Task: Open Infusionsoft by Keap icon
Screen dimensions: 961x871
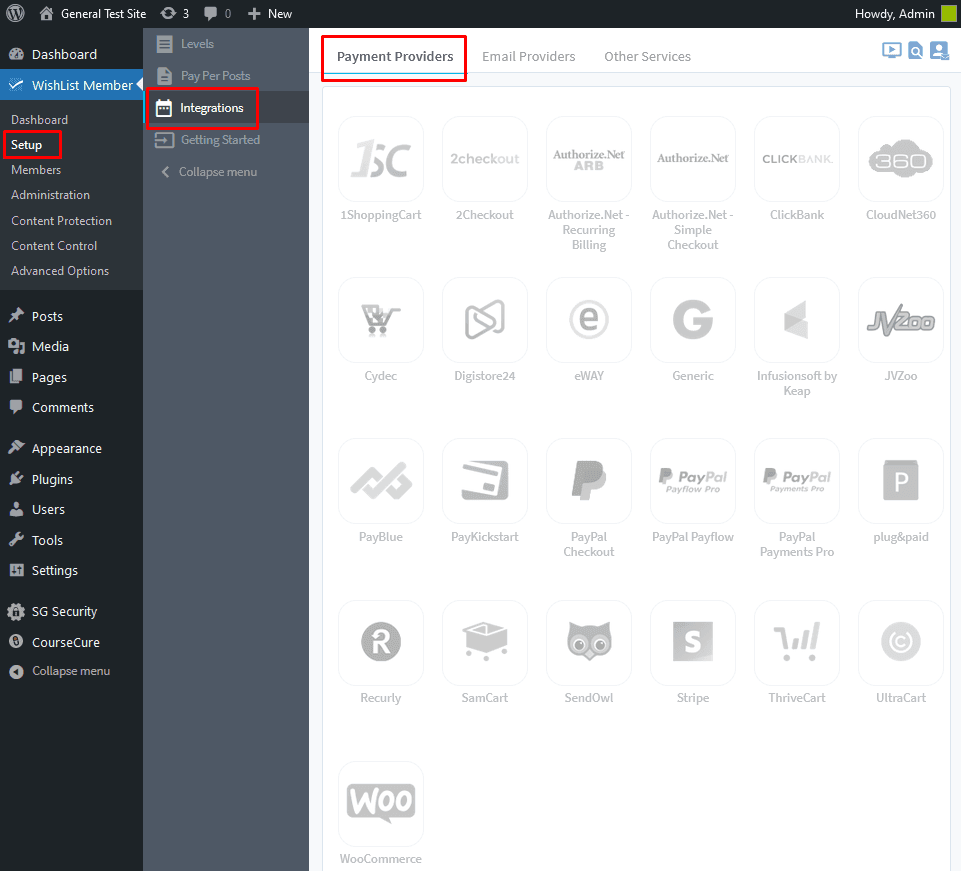Action: (797, 320)
